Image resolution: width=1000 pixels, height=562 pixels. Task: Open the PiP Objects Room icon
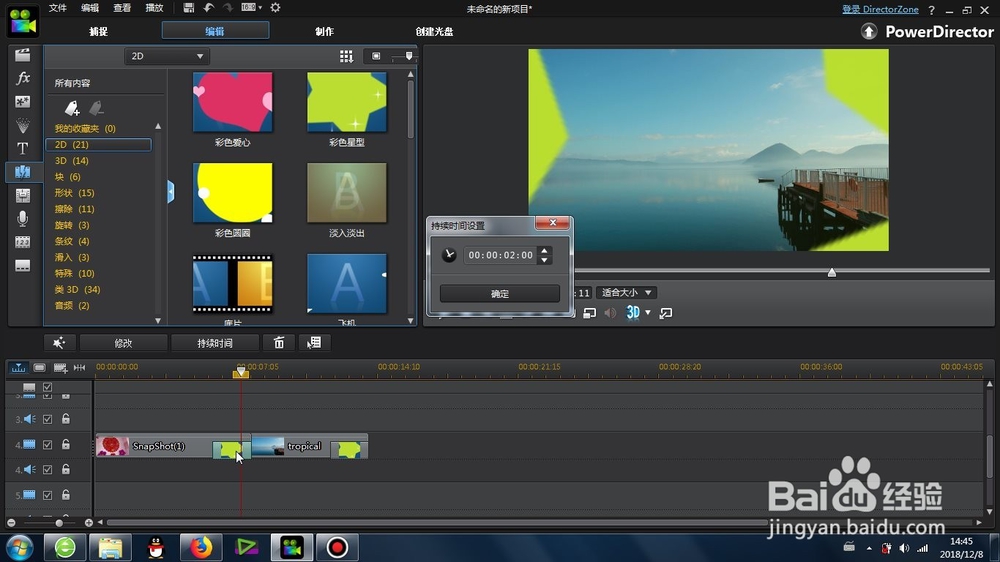point(22,102)
